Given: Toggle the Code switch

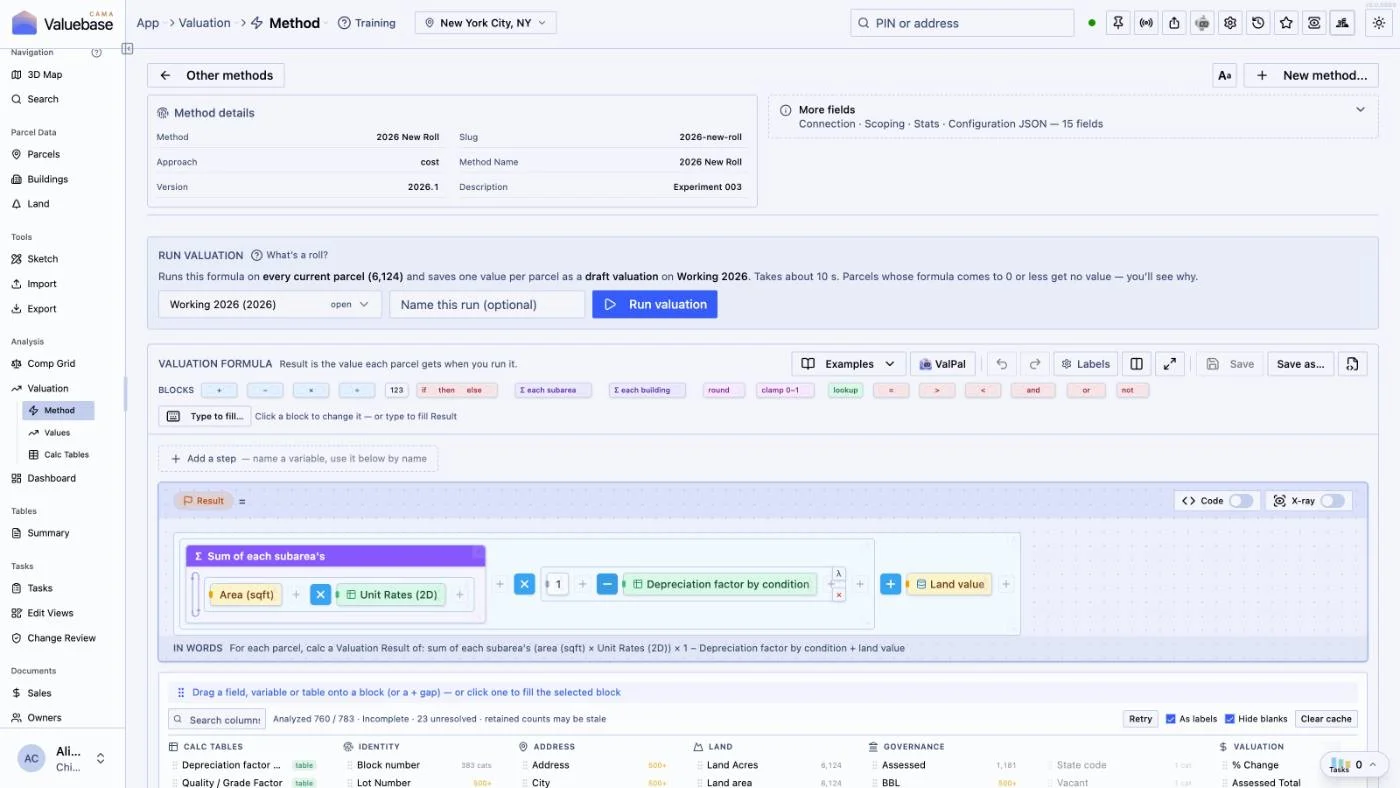Looking at the screenshot, I should click(x=1240, y=501).
